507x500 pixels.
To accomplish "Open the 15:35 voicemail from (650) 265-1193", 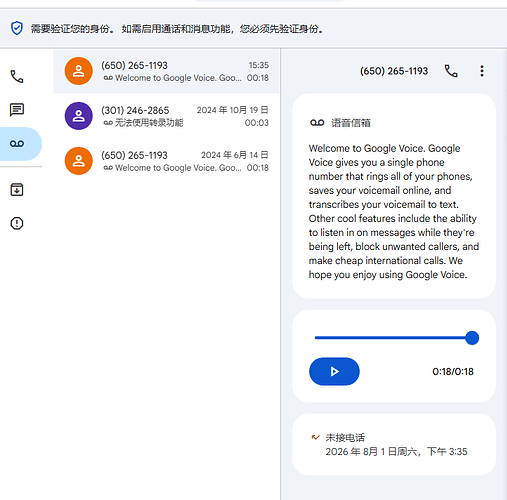I will pyautogui.click(x=166, y=71).
